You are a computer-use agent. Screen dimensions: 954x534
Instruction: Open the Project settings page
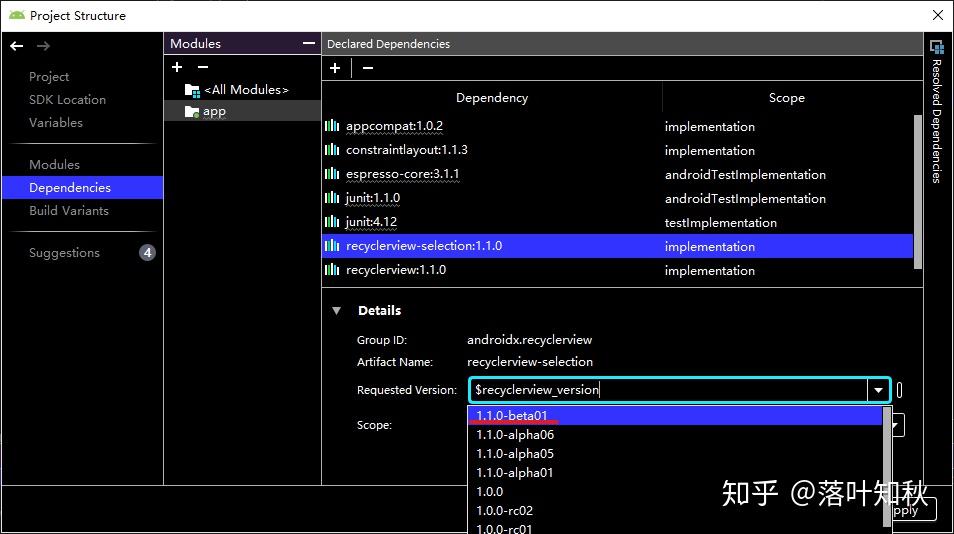coord(49,77)
